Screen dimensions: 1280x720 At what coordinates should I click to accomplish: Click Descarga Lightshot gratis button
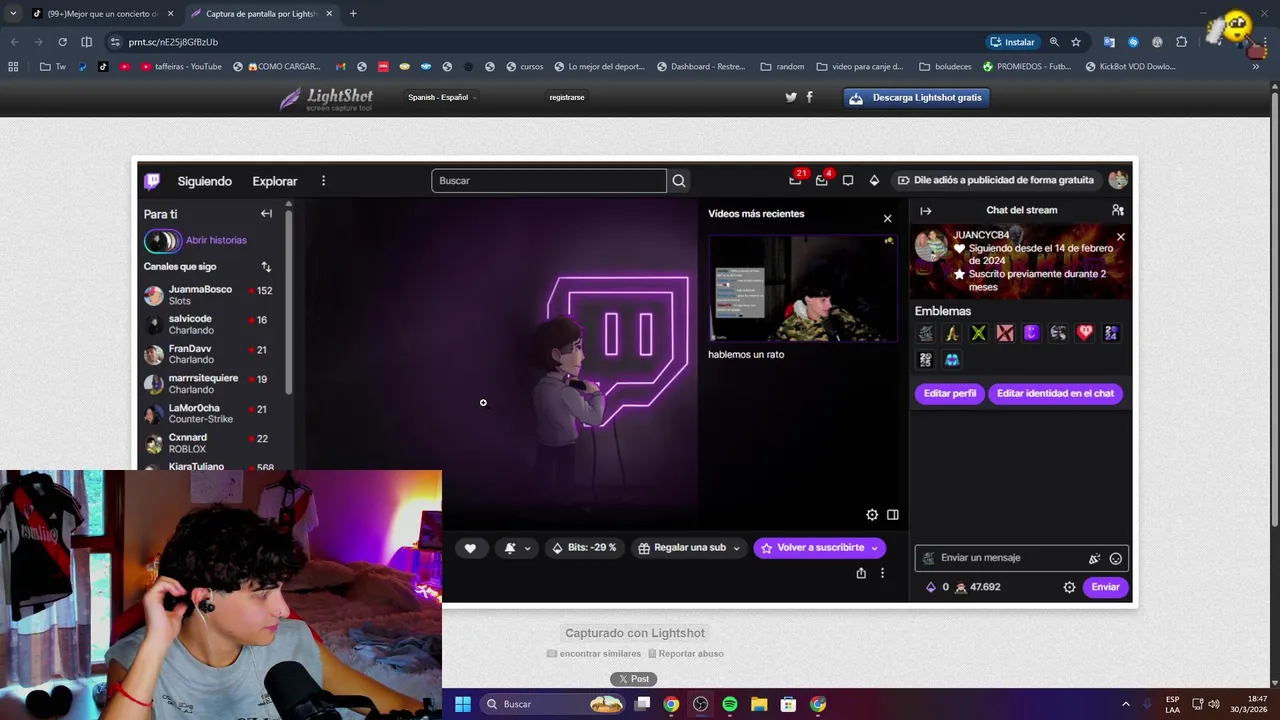[x=917, y=98]
